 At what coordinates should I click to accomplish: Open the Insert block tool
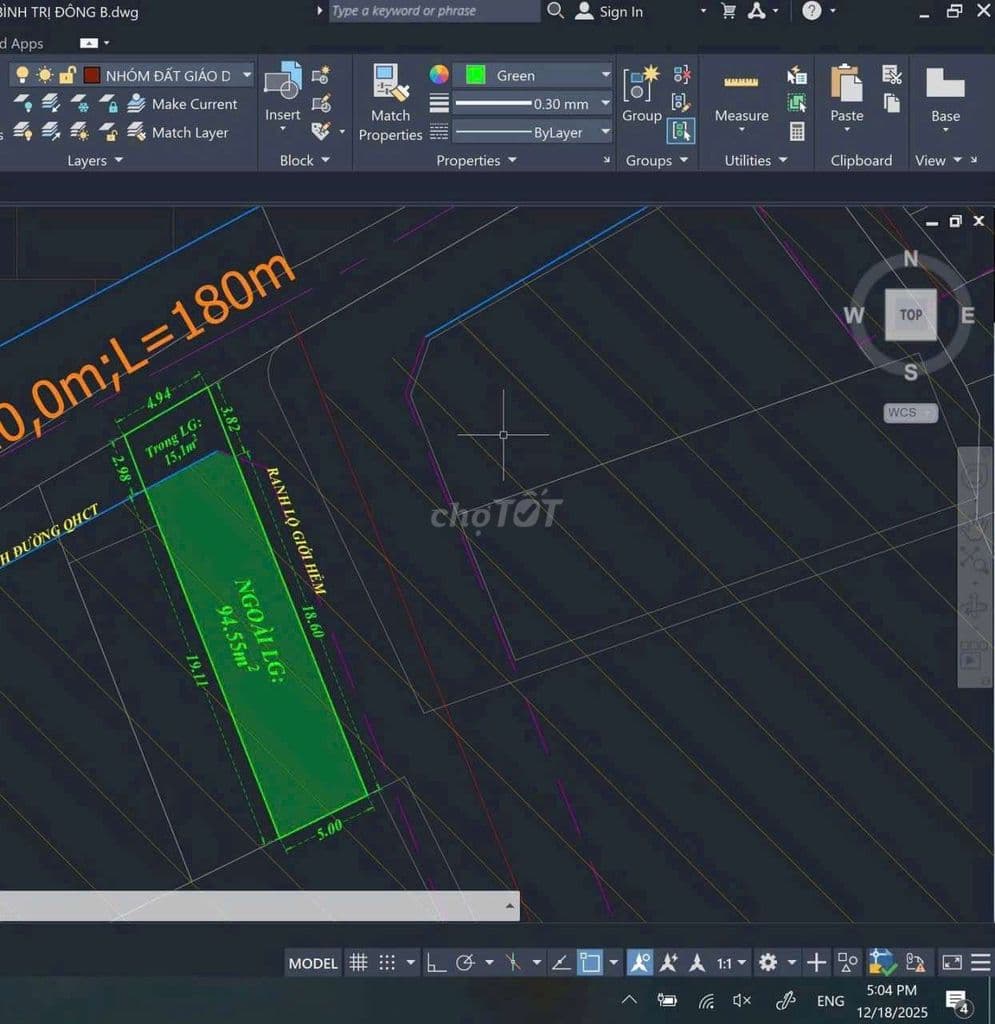pos(283,92)
